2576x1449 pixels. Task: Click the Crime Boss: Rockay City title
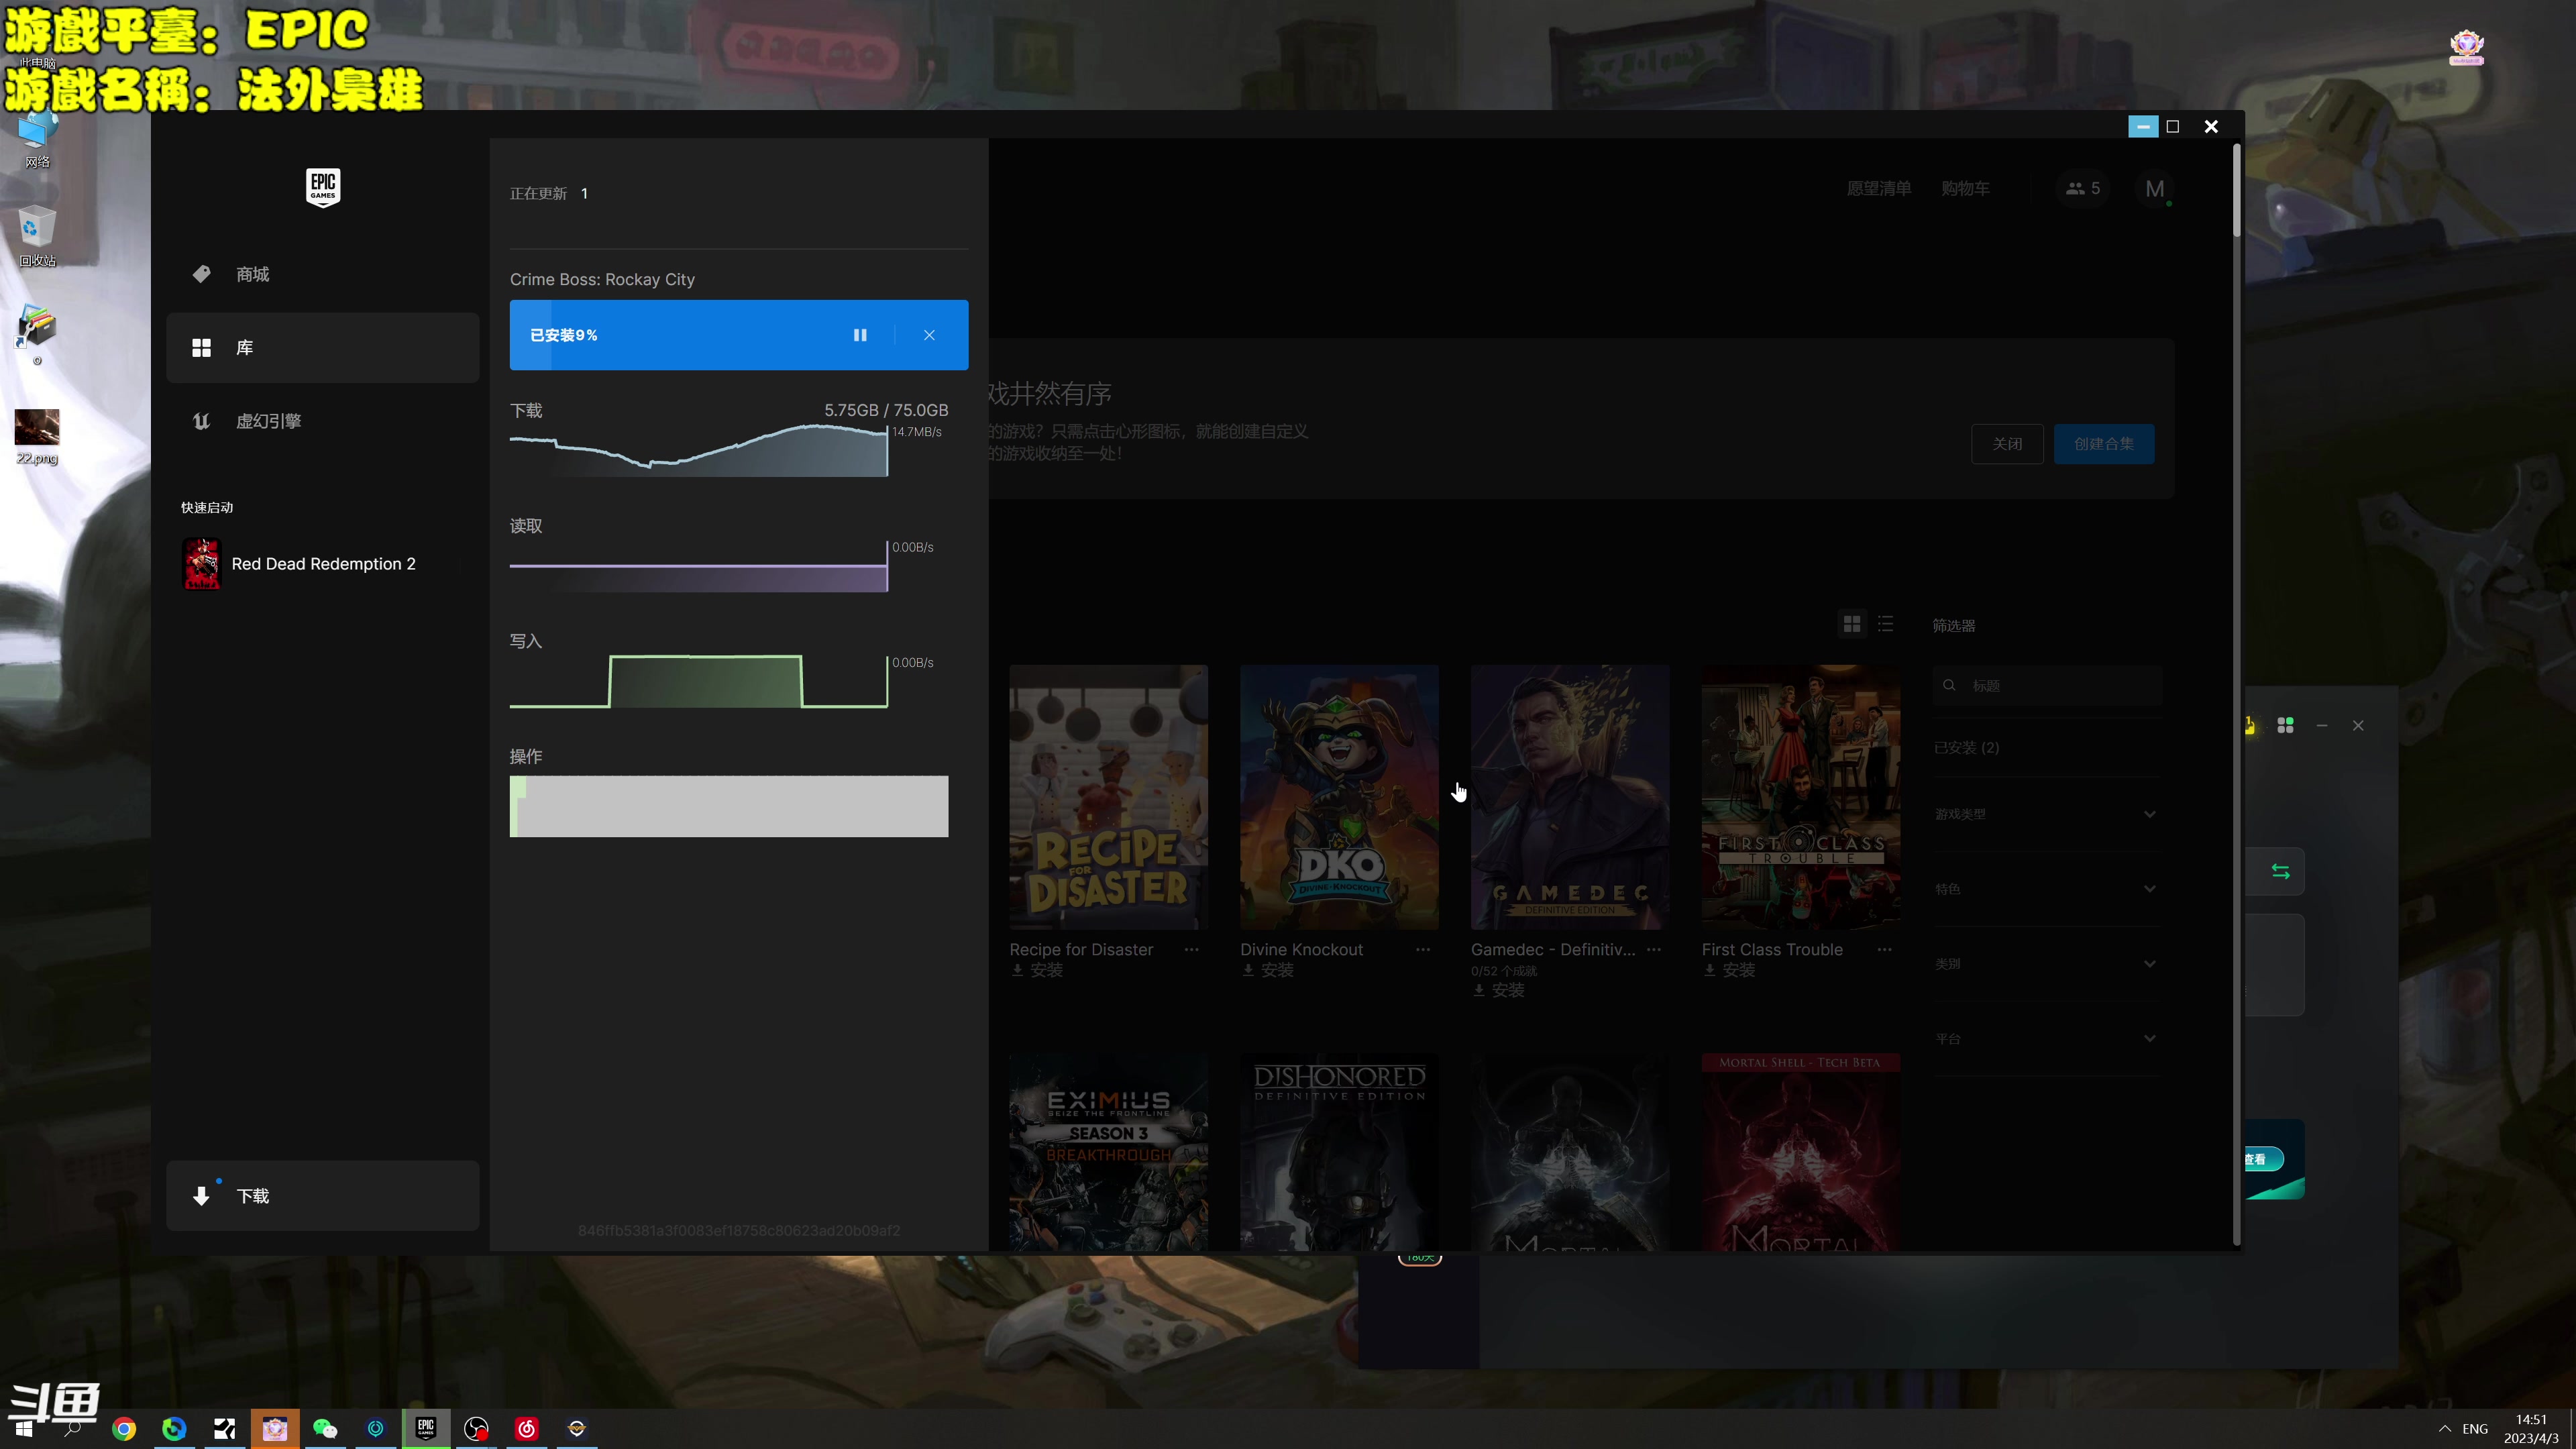point(602,279)
